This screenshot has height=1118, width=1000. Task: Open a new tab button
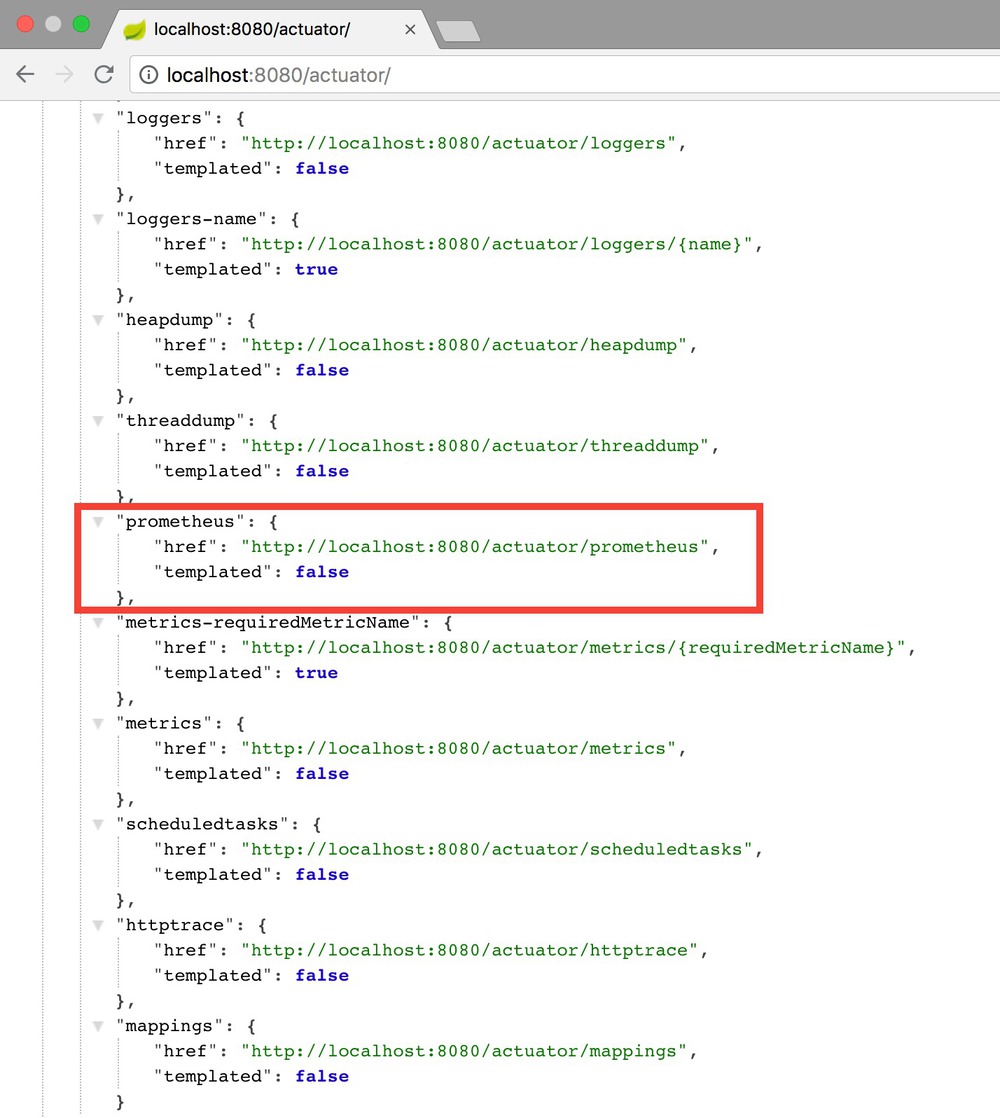point(458,31)
